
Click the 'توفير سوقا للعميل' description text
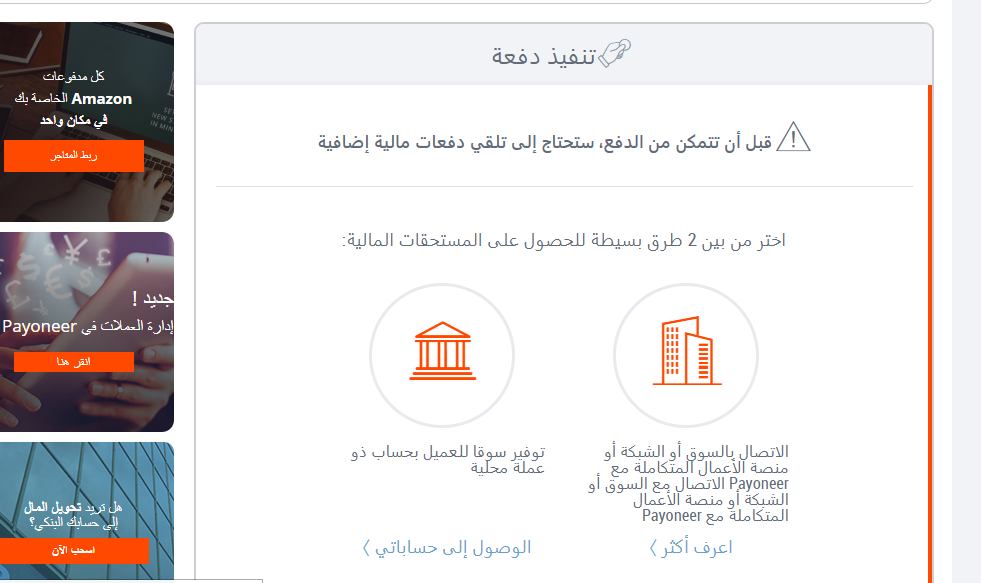pyautogui.click(x=448, y=460)
